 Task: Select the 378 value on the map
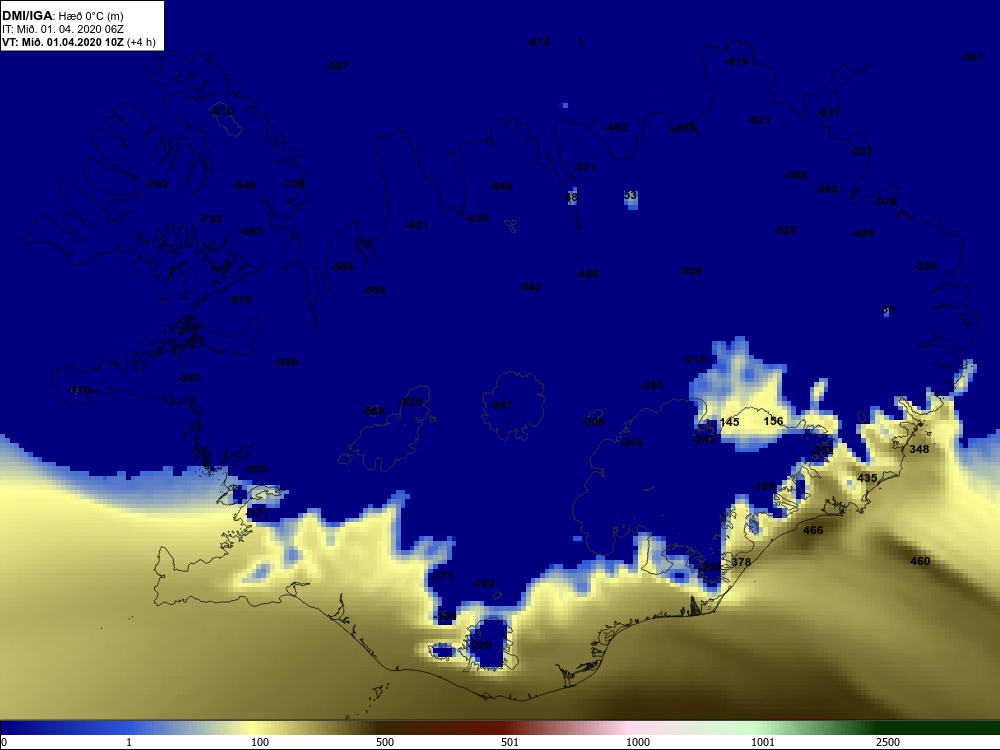tap(740, 562)
